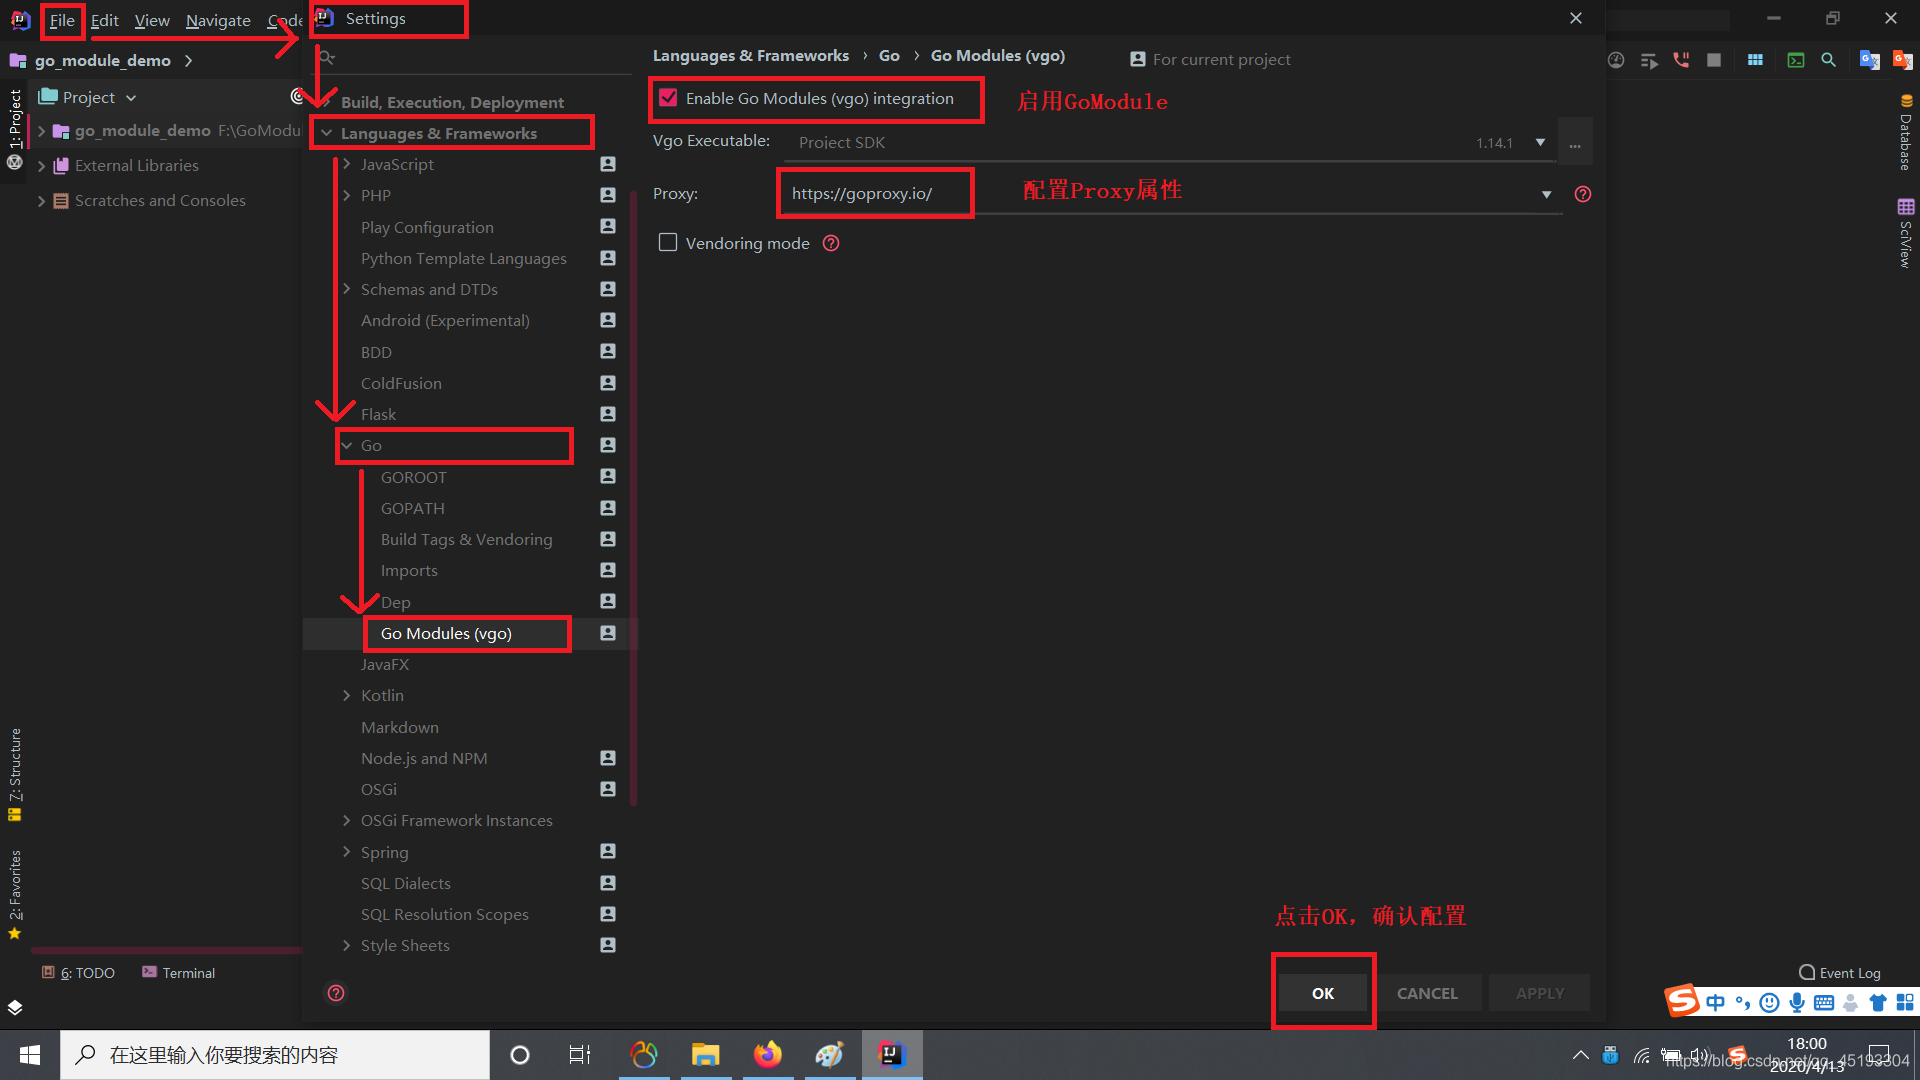Click bottom-left Settings help question icon
Image resolution: width=1920 pixels, height=1080 pixels.
click(x=336, y=993)
